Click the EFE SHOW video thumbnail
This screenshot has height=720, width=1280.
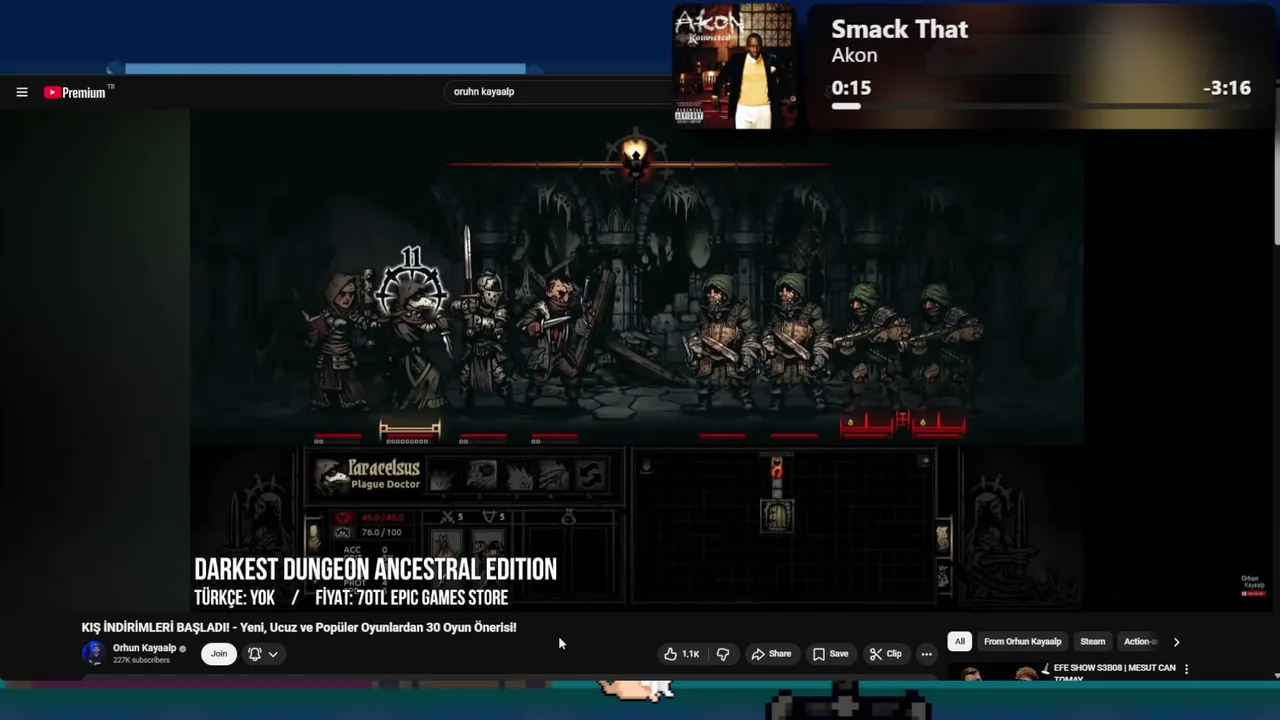997,672
